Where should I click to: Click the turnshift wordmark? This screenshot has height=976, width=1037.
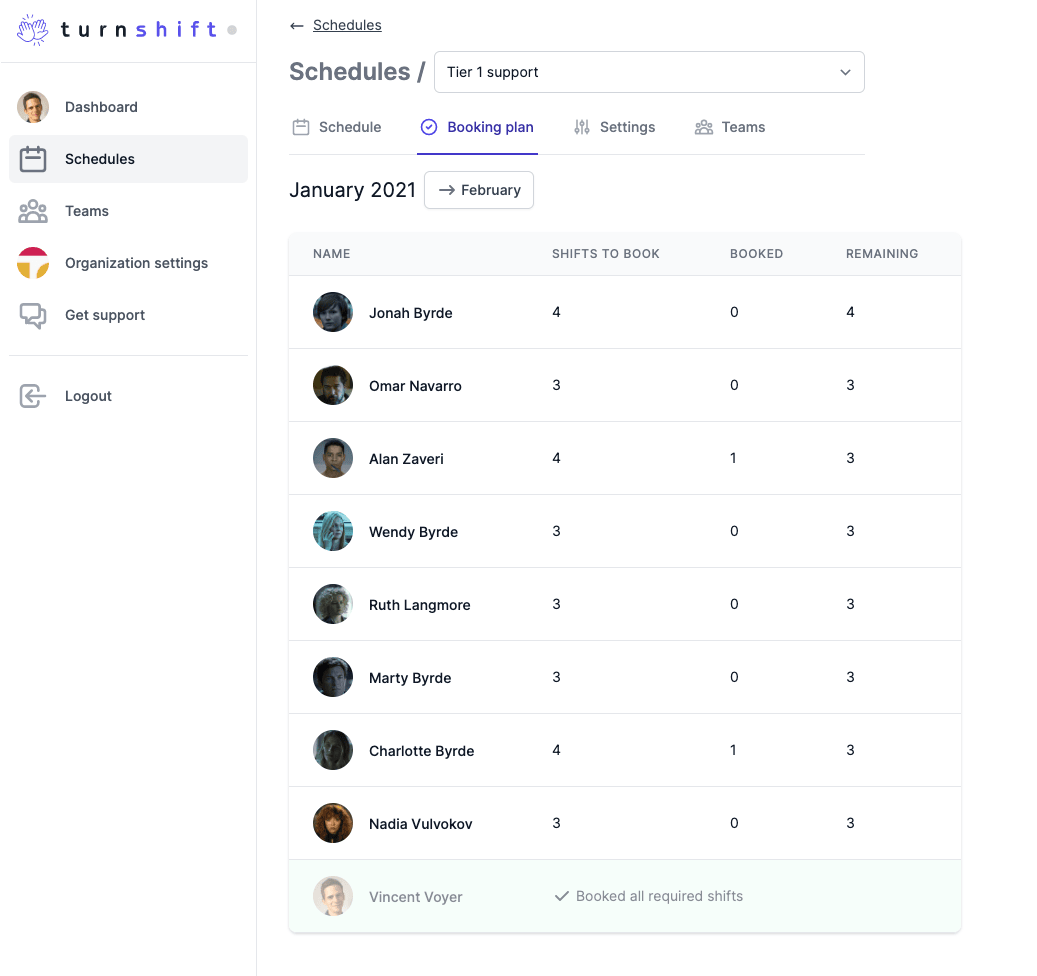click(139, 30)
